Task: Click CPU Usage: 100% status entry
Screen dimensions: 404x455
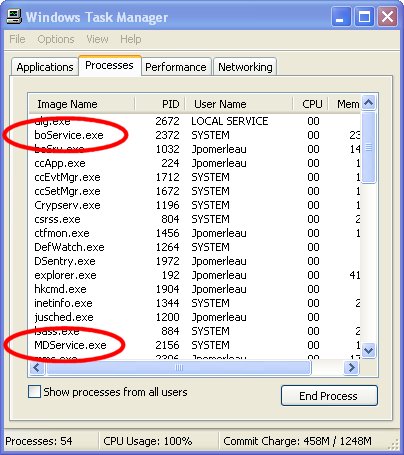Action: click(148, 441)
